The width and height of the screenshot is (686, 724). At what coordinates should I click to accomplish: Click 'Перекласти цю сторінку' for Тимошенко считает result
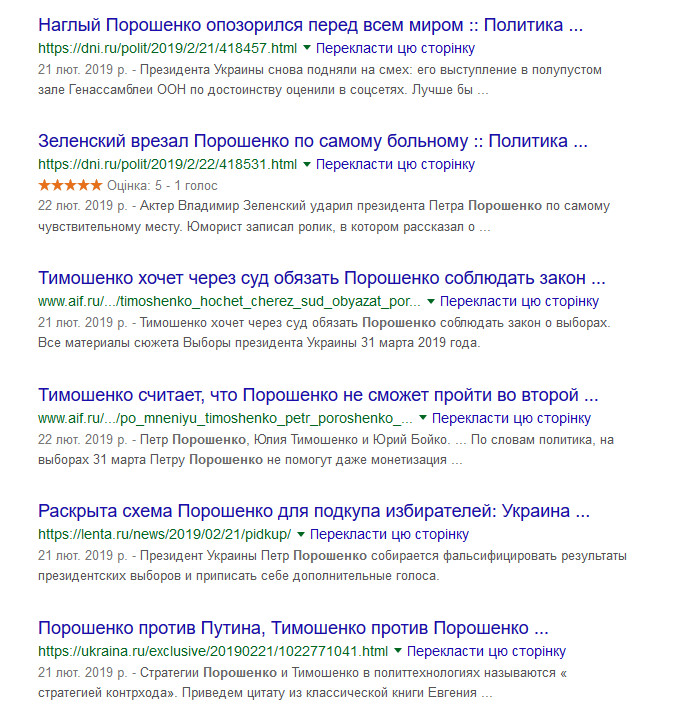511,418
